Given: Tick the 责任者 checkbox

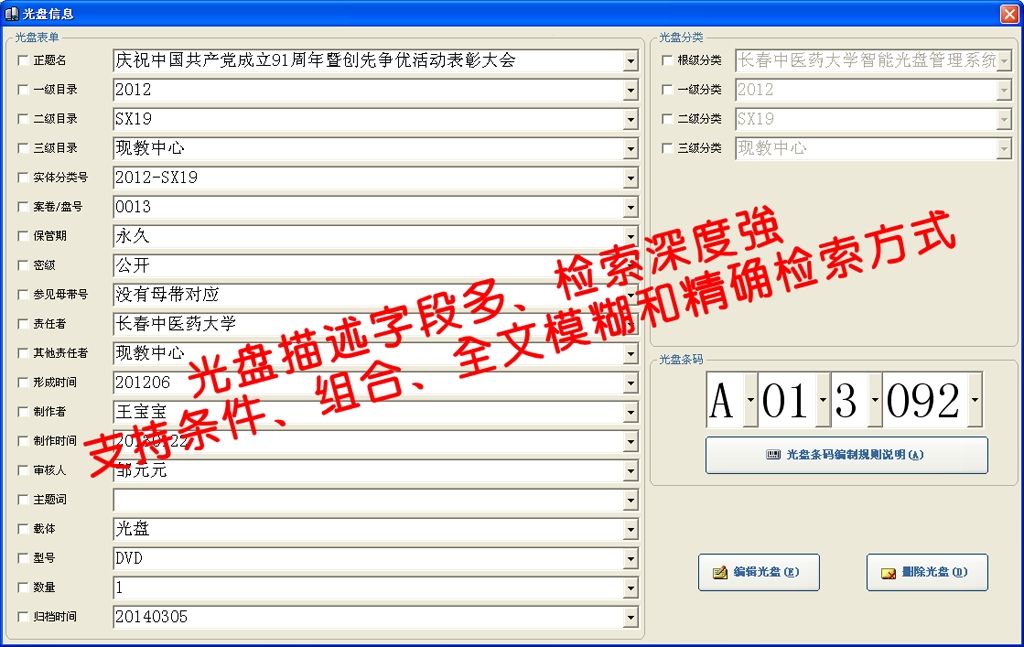Looking at the screenshot, I should tap(23, 325).
